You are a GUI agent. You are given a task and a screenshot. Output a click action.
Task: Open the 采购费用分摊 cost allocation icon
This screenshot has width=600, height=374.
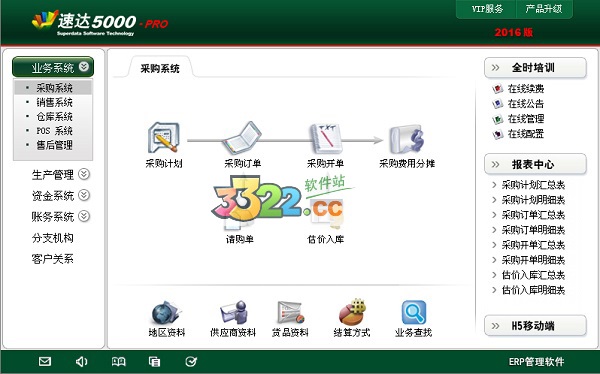[407, 139]
